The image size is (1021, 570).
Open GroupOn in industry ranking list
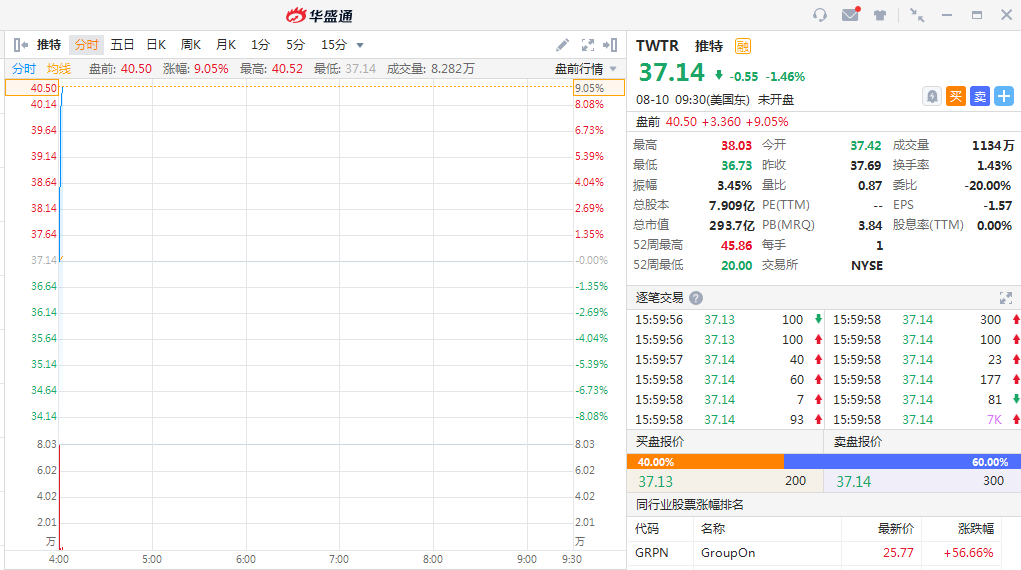[x=728, y=552]
